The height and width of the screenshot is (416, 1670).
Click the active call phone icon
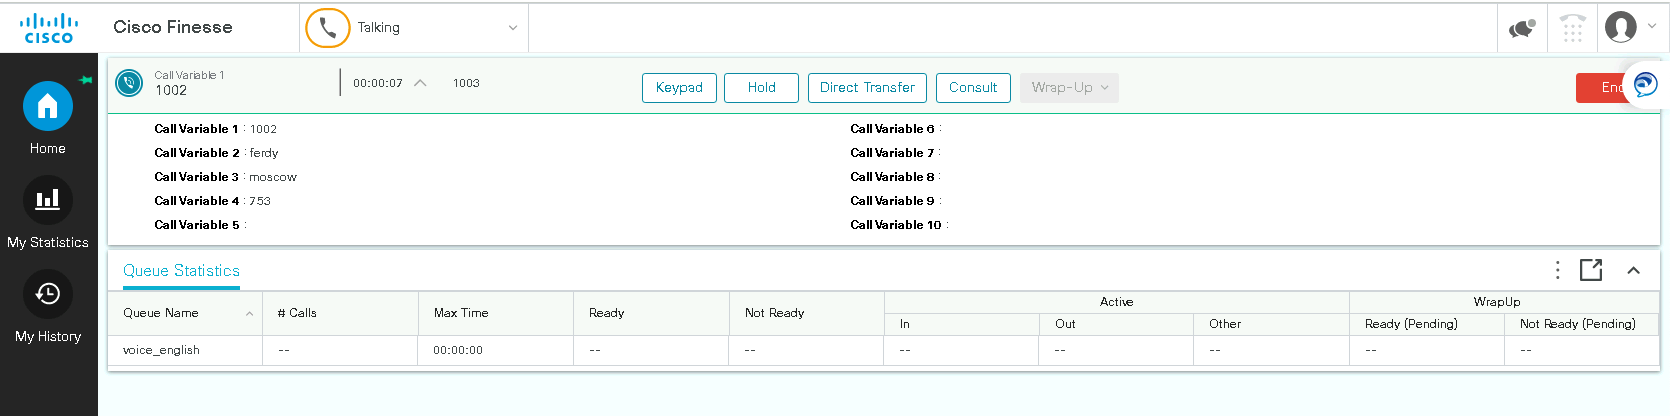(x=129, y=83)
